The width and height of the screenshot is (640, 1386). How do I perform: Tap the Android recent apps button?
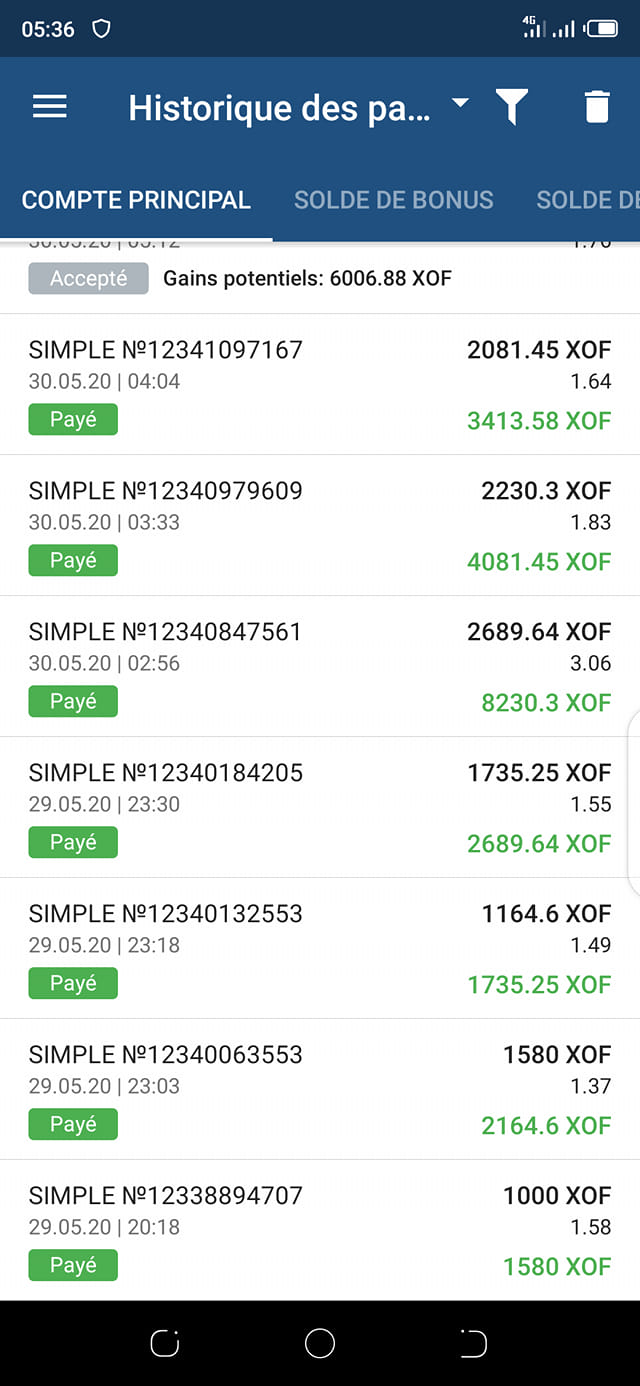[x=165, y=1344]
